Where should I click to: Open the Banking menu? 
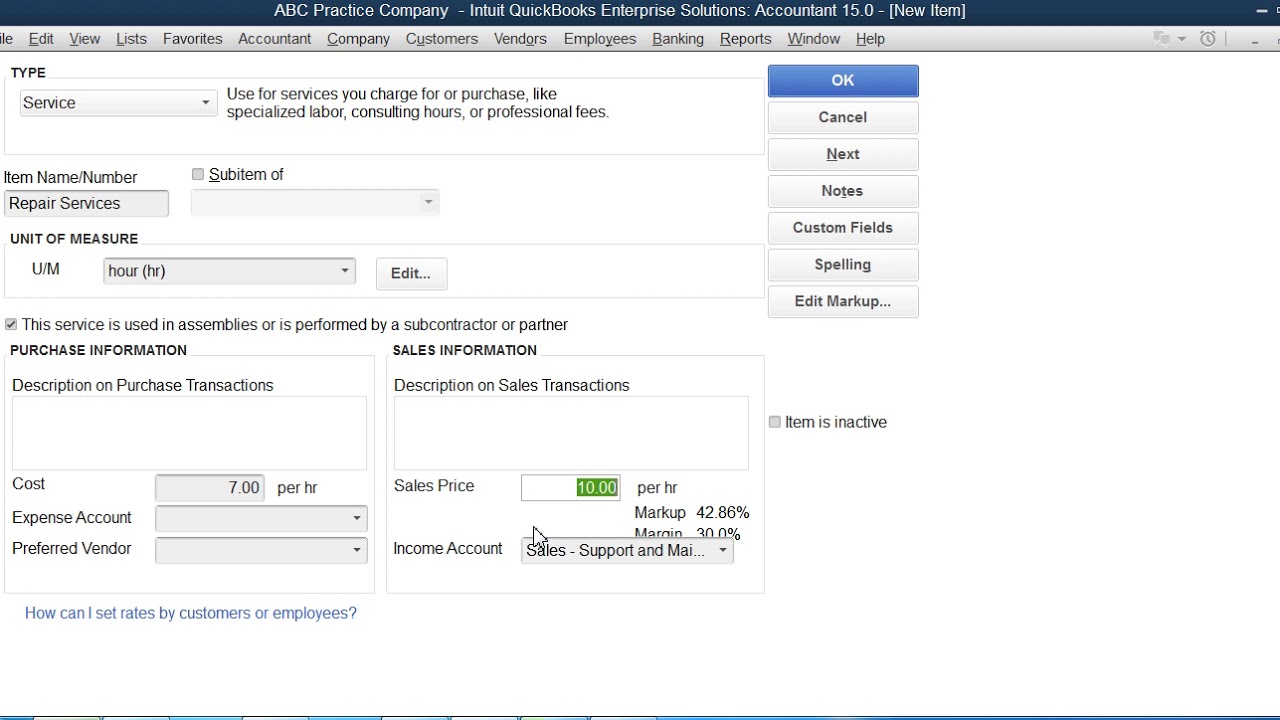[678, 39]
